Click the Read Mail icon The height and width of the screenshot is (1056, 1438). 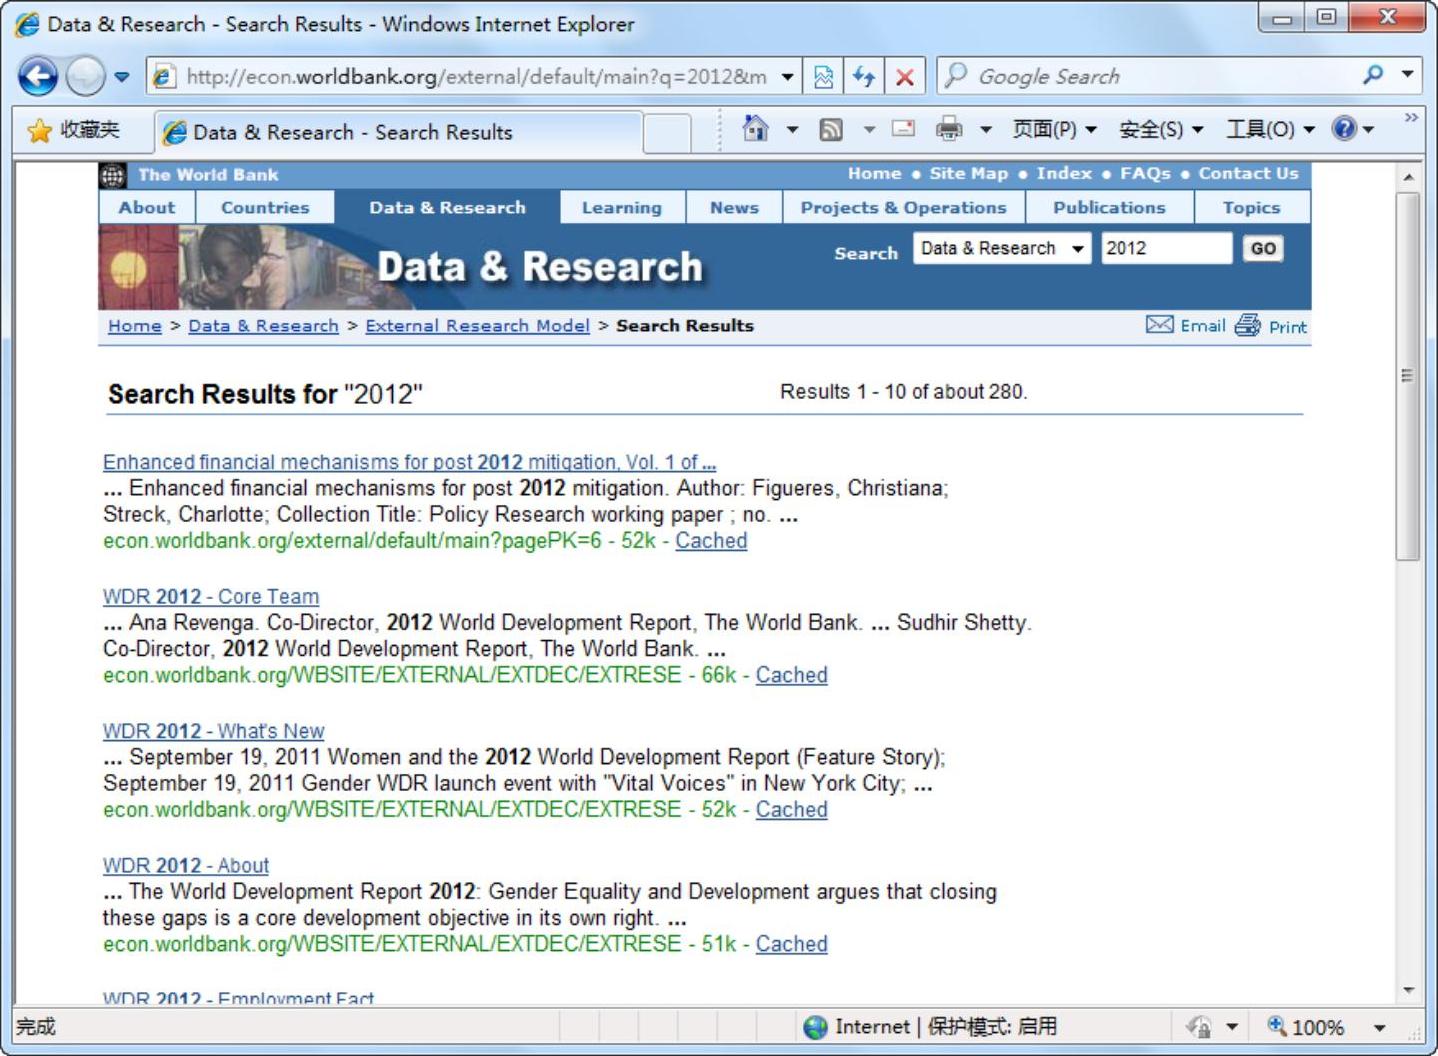[x=904, y=129]
